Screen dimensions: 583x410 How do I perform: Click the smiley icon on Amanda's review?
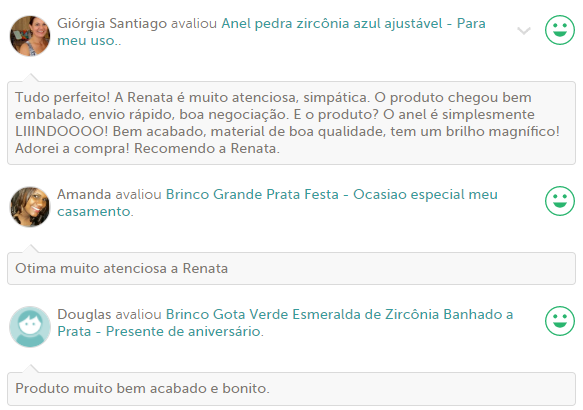[x=560, y=201]
